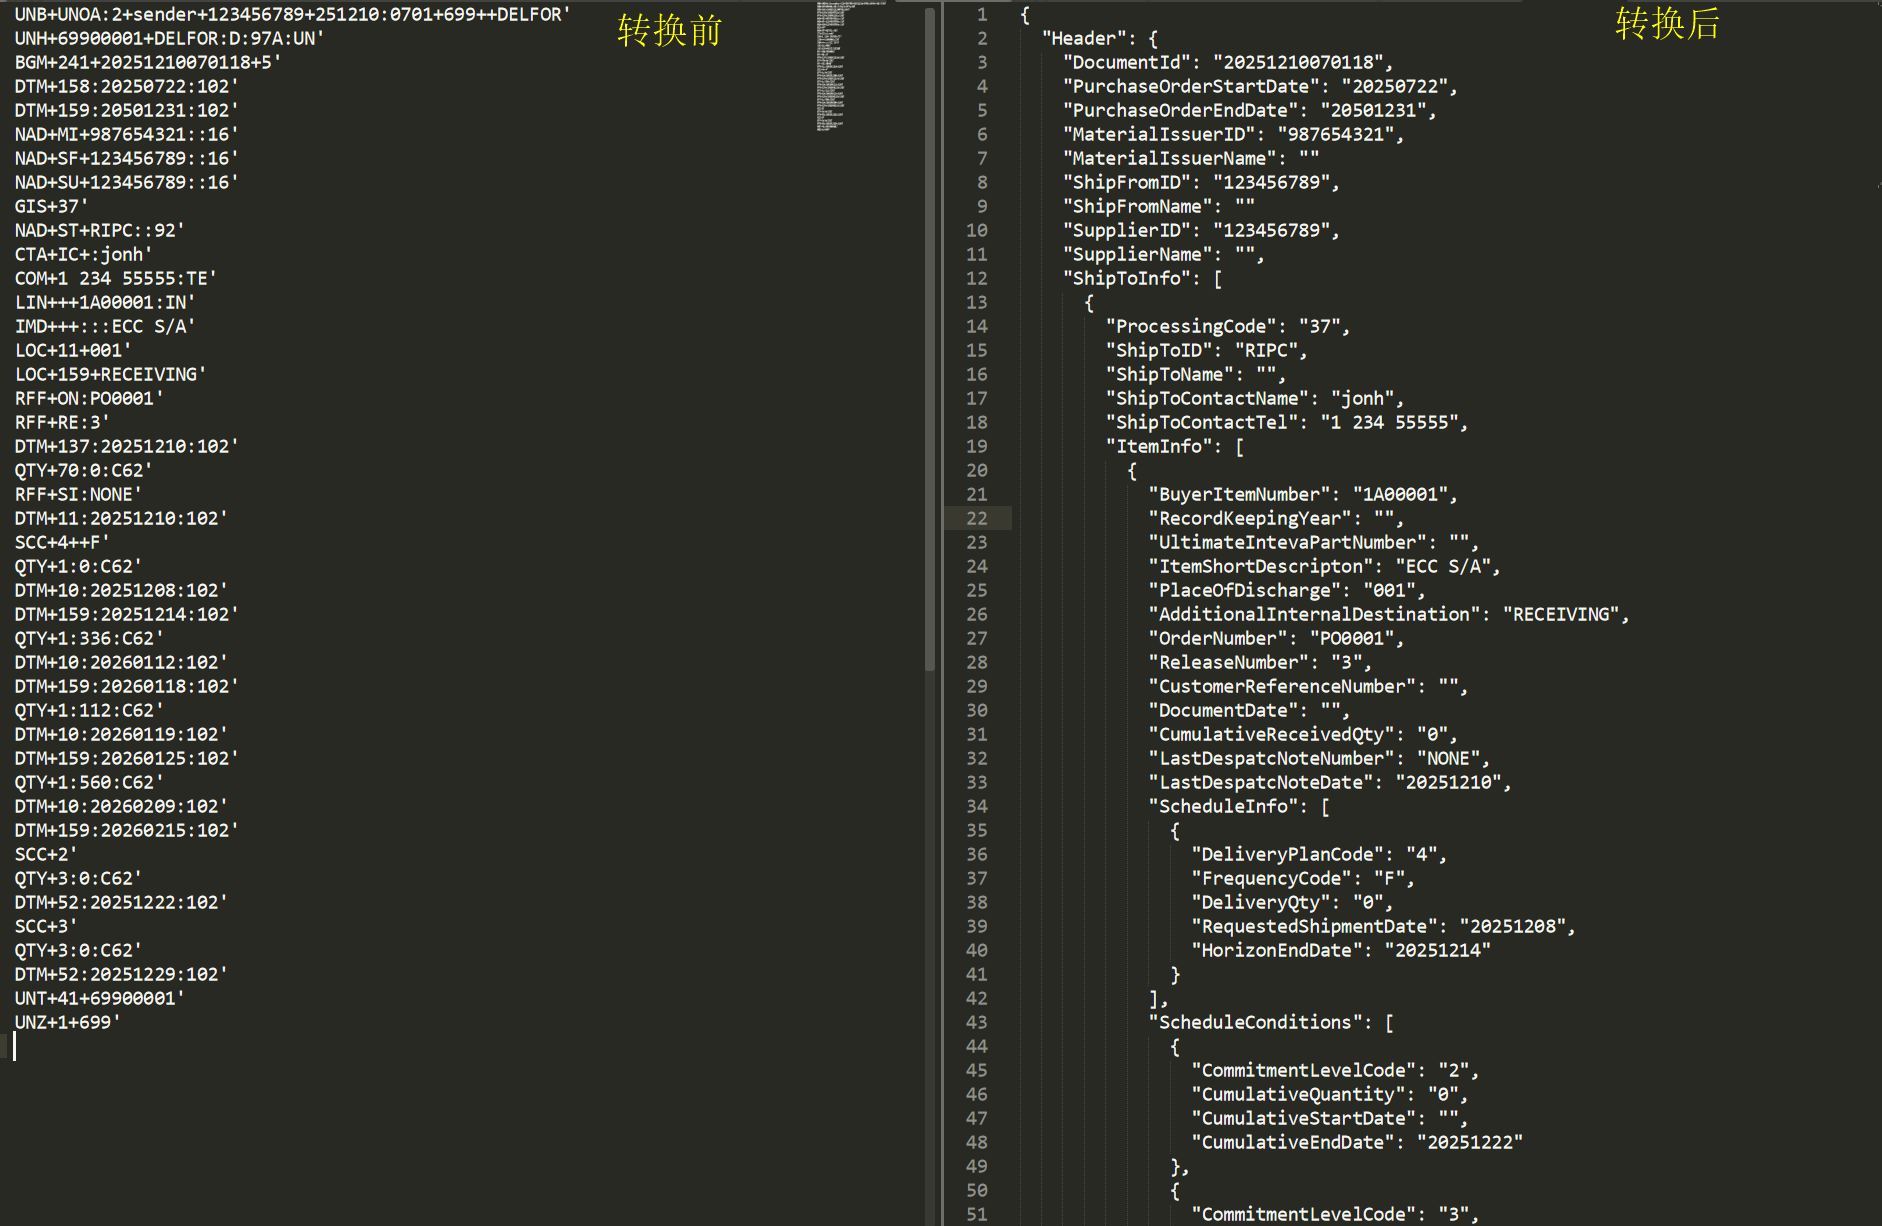Click line number 19 beside ItemInfo
Screen dimensions: 1882x1226
point(977,446)
